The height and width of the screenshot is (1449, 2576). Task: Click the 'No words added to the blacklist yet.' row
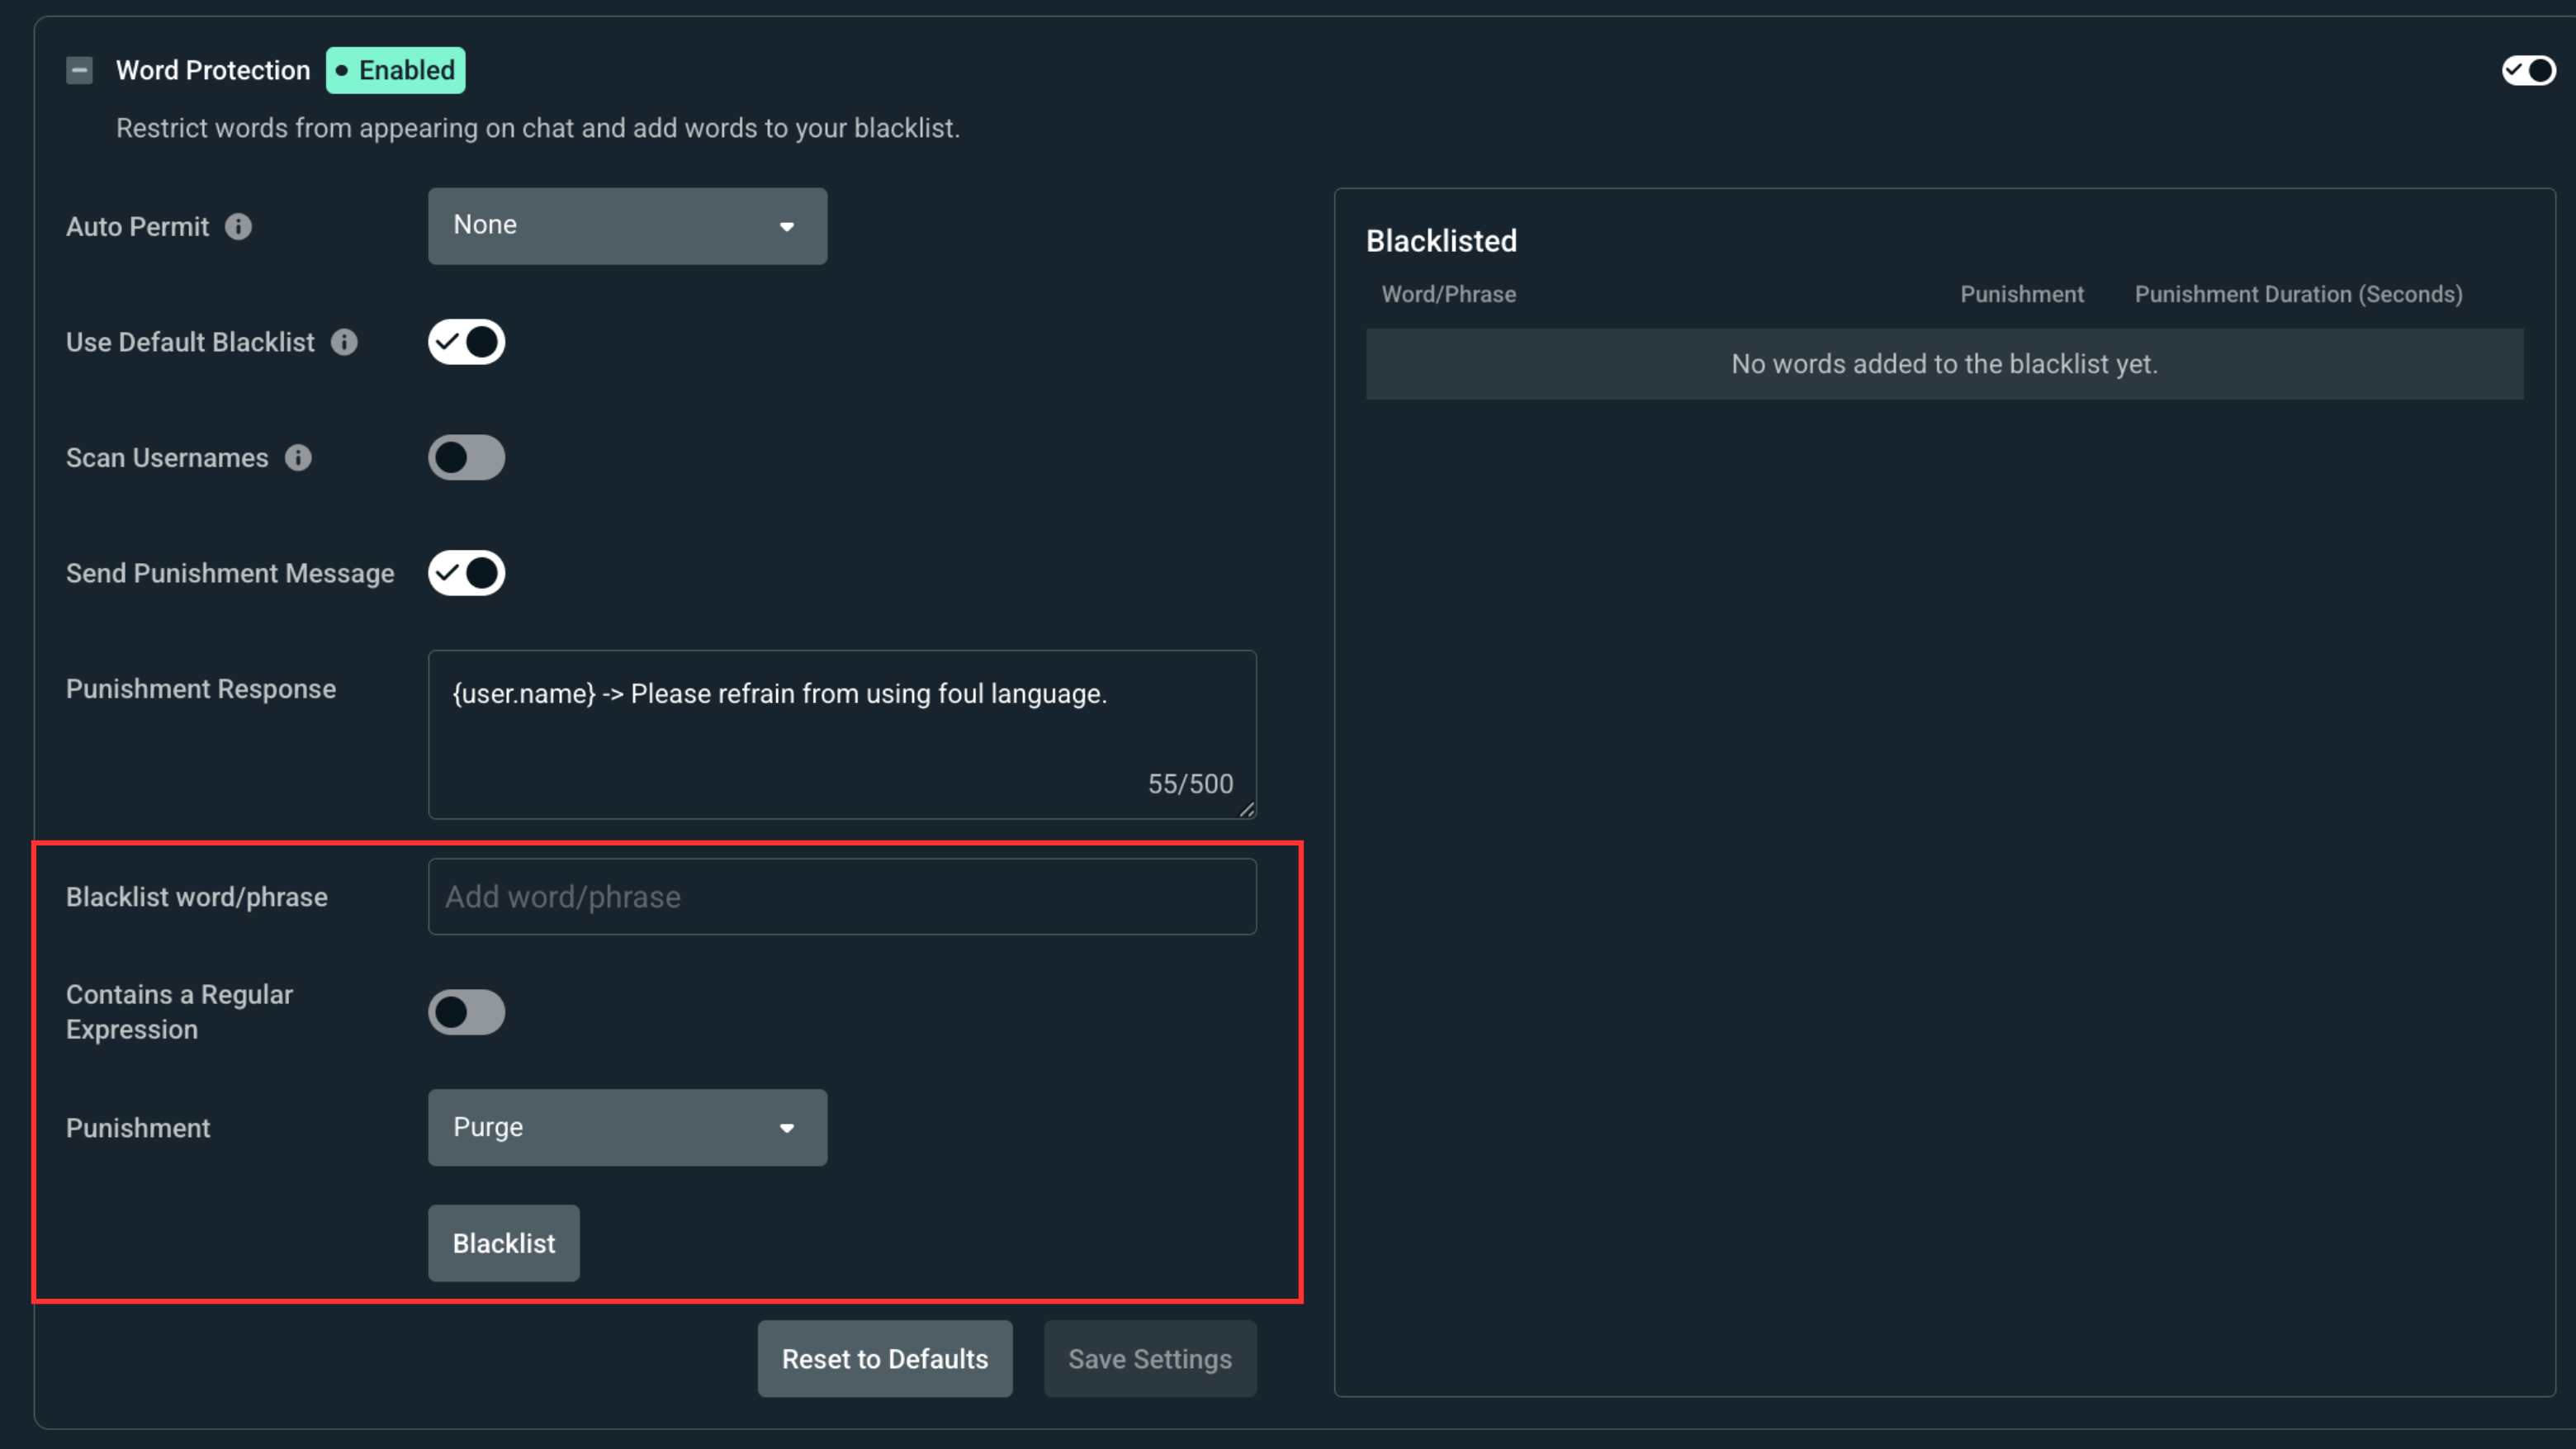1944,364
